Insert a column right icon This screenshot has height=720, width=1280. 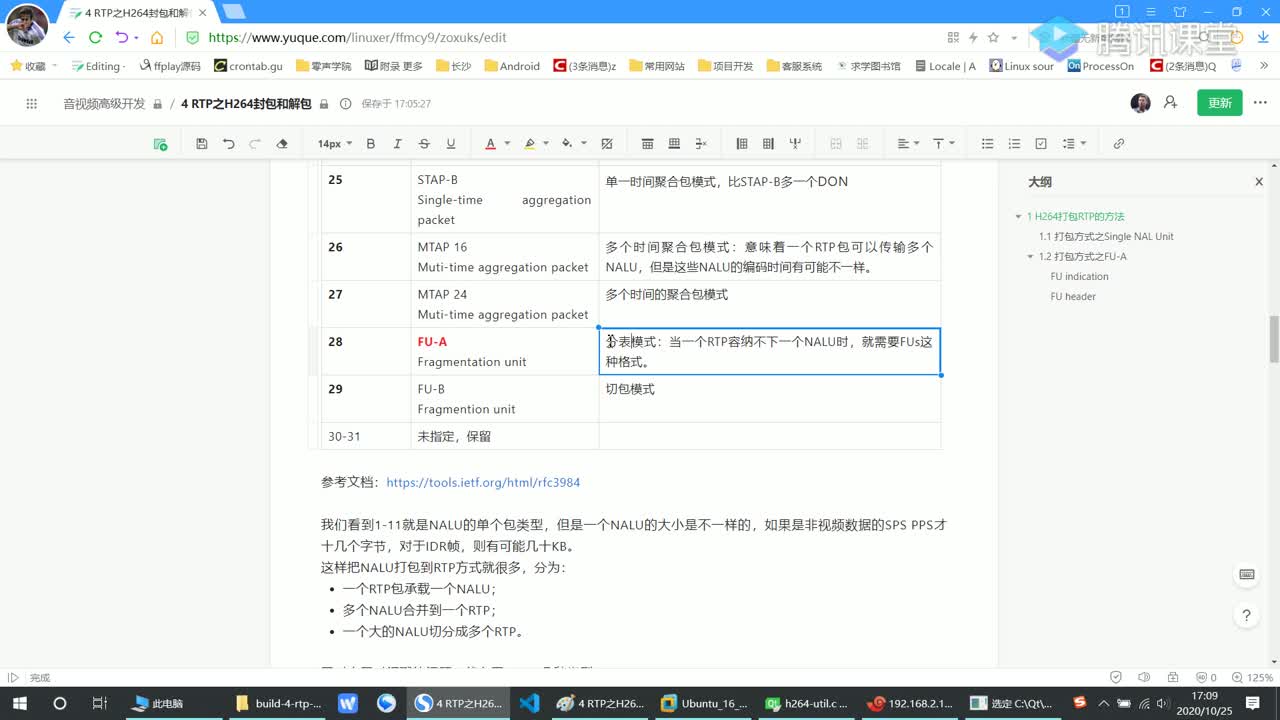[x=768, y=144]
